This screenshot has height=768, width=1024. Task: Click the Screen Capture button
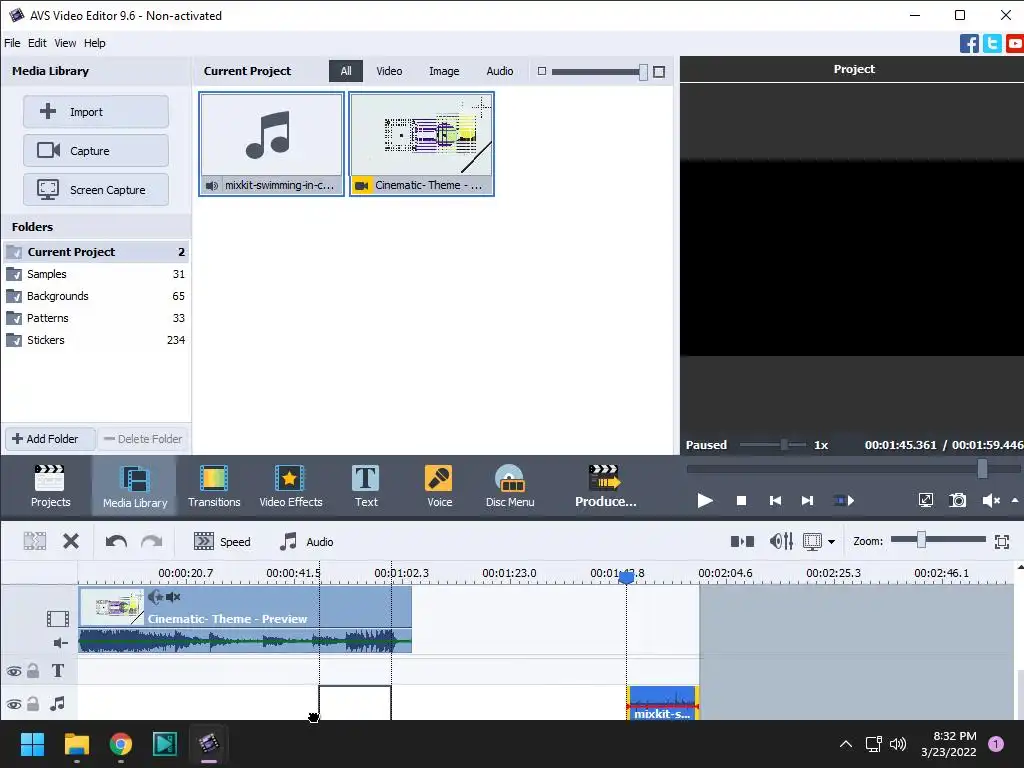coord(95,189)
